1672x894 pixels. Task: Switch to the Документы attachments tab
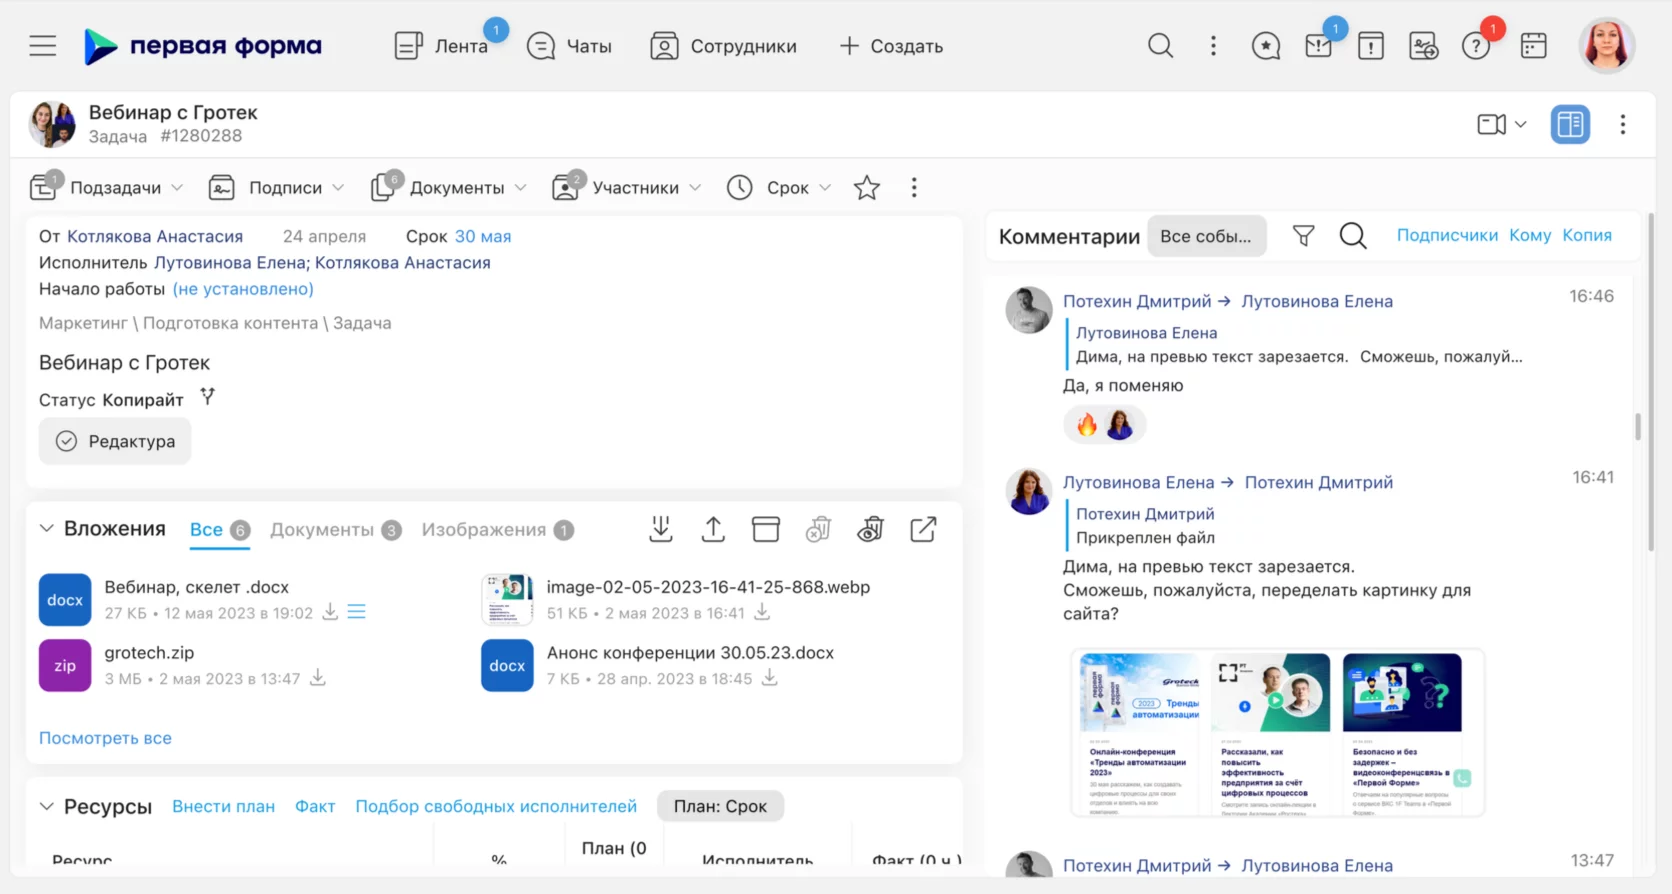(x=322, y=530)
